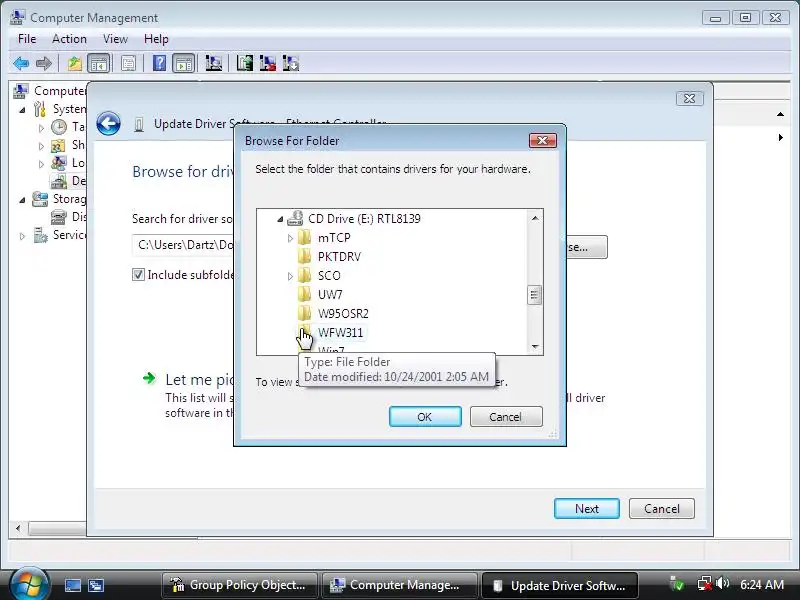Click the Computer Management title bar icon
Image resolution: width=800 pixels, height=600 pixels.
click(x=17, y=17)
